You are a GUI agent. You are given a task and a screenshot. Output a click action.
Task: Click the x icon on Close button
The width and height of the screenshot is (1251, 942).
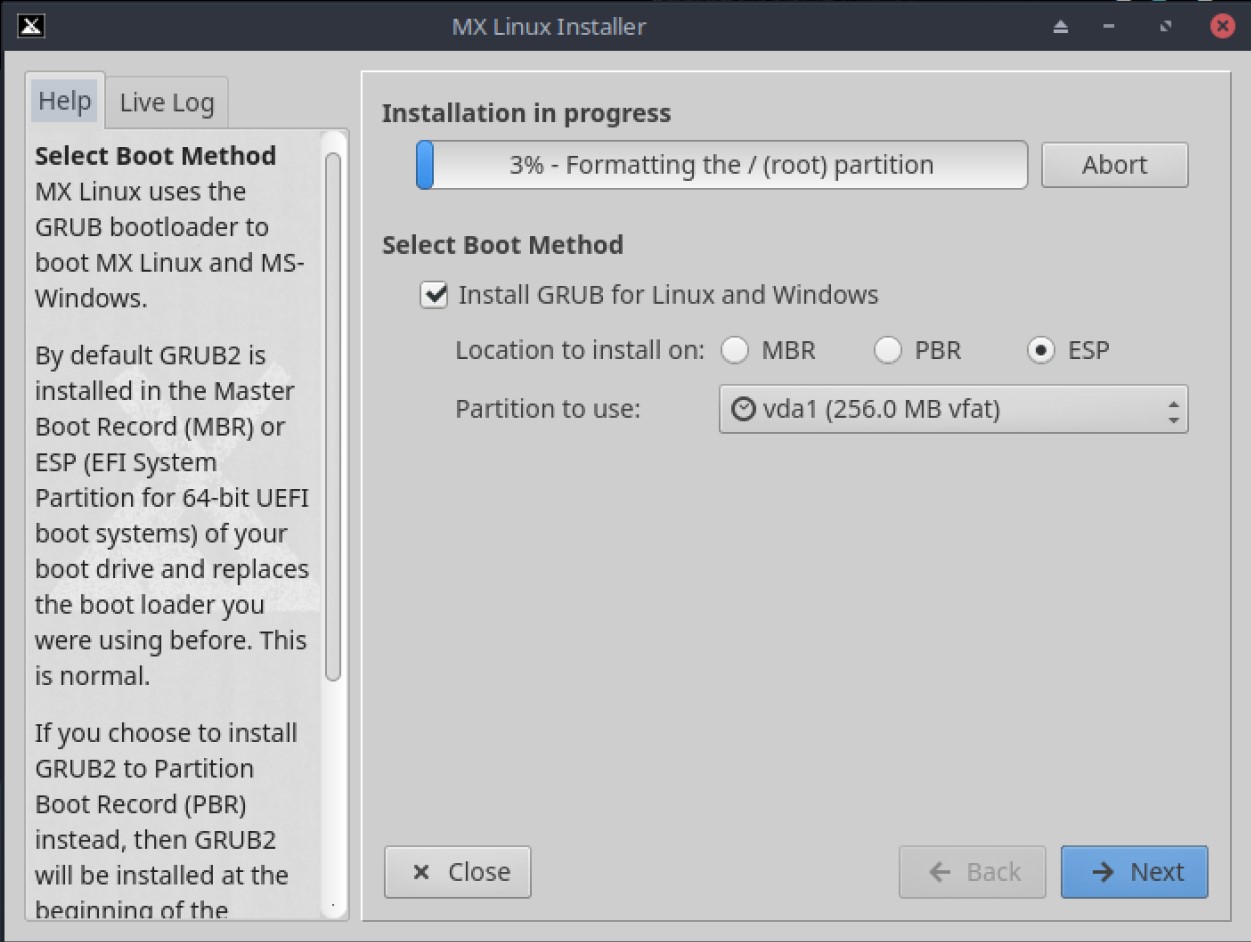[x=421, y=872]
